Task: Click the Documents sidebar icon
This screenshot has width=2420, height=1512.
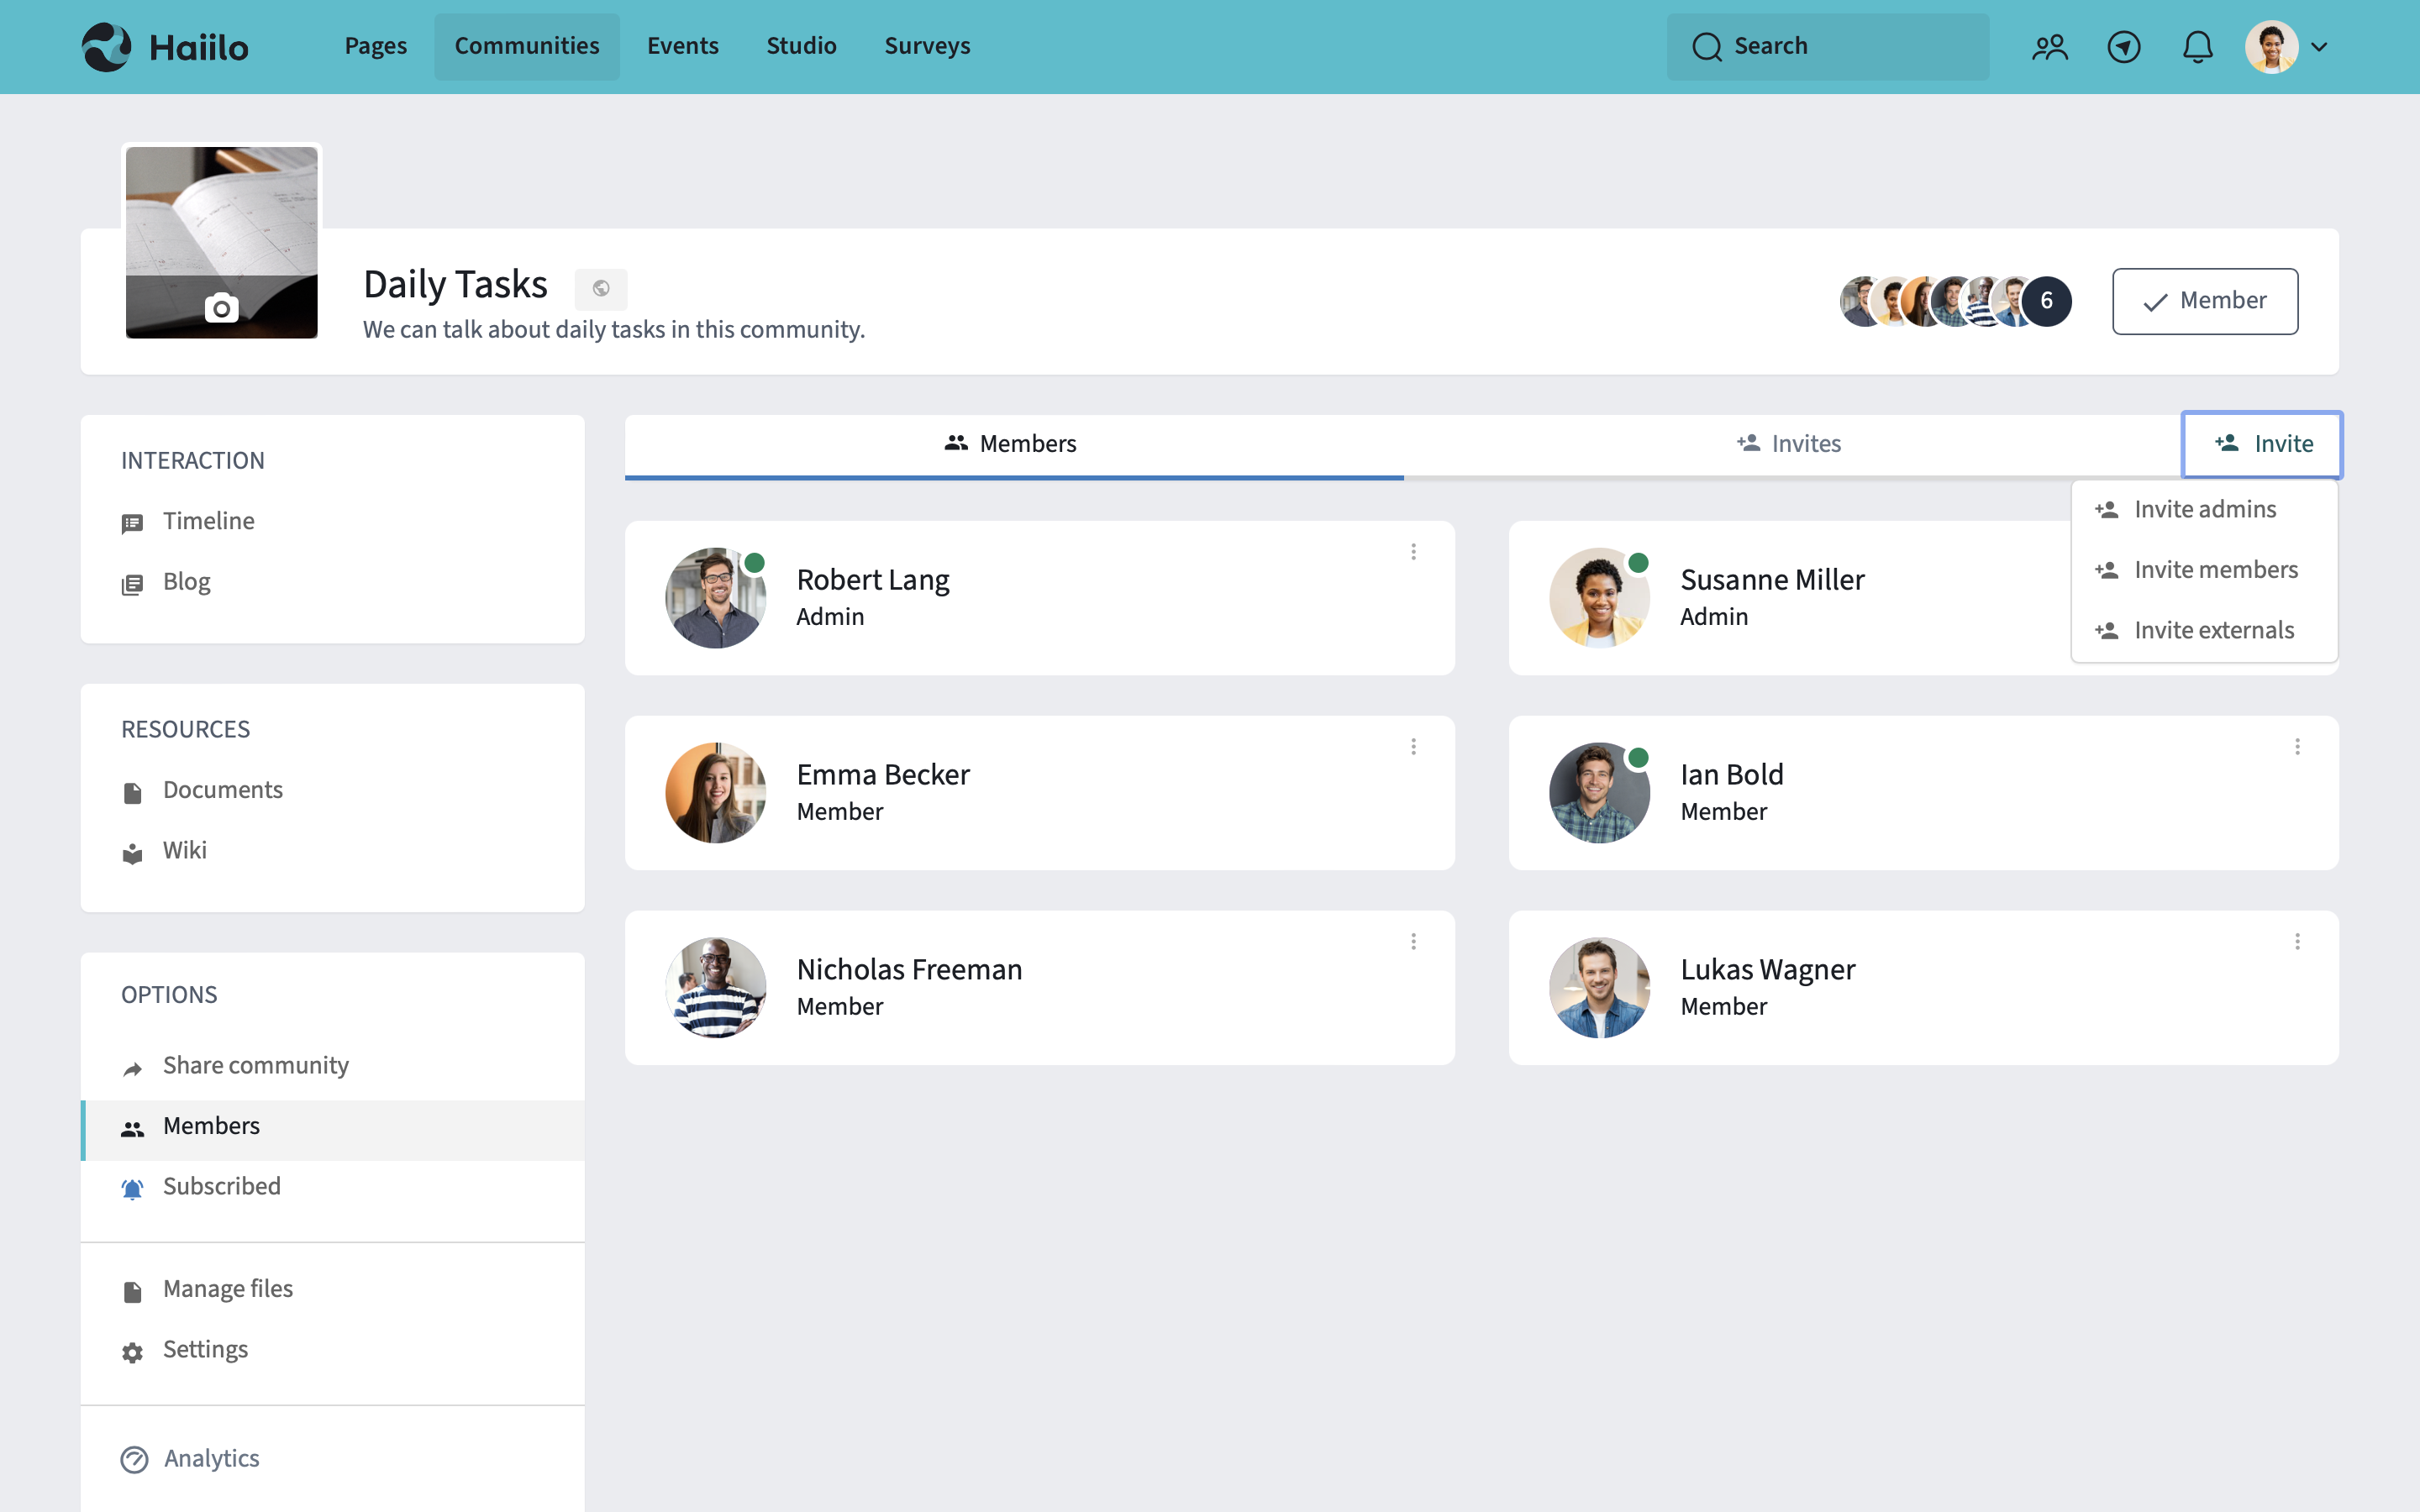Action: (132, 793)
